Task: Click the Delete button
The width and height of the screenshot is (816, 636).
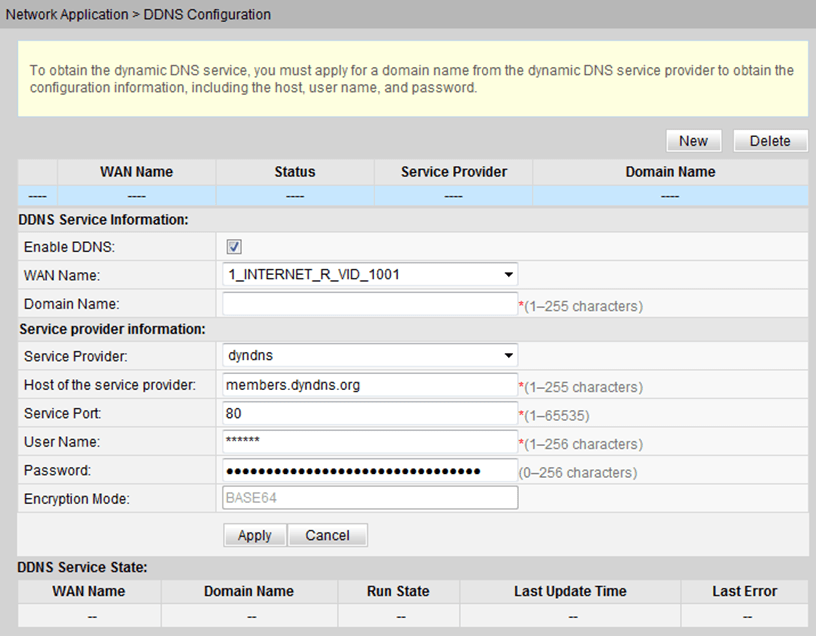Action: [x=770, y=141]
